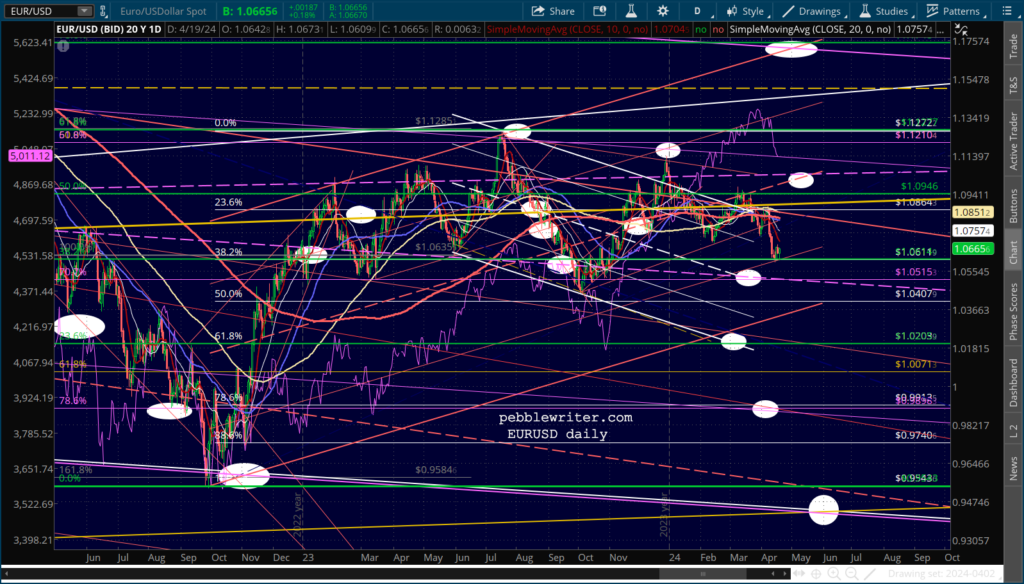This screenshot has width=1024, height=584.
Task: Click the symbol link chain icon
Action: pyautogui.click(x=103, y=11)
